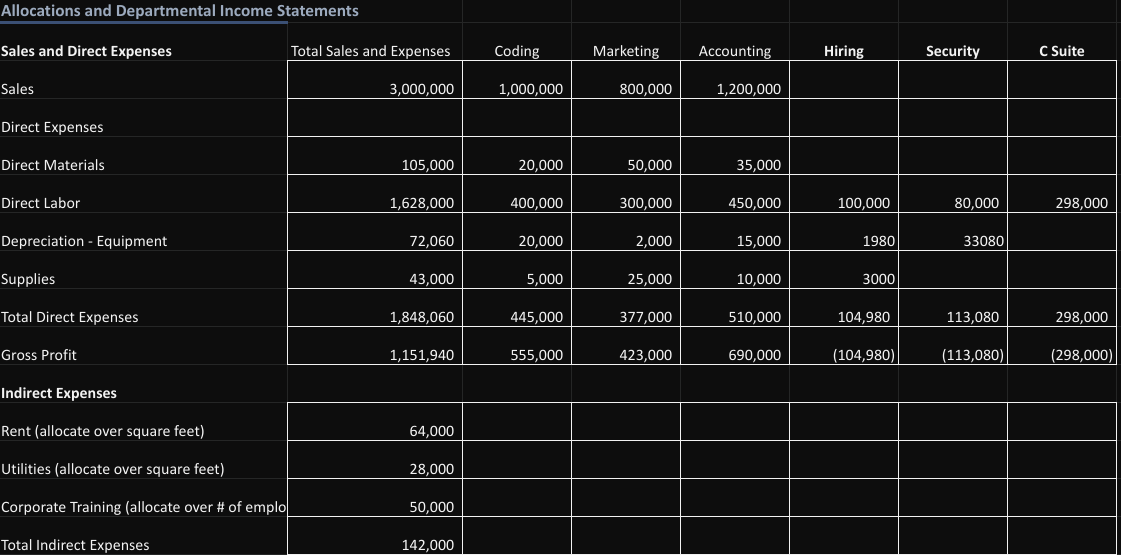
Task: Select Accounting Depreciation cell 15,000
Action: 735,232
